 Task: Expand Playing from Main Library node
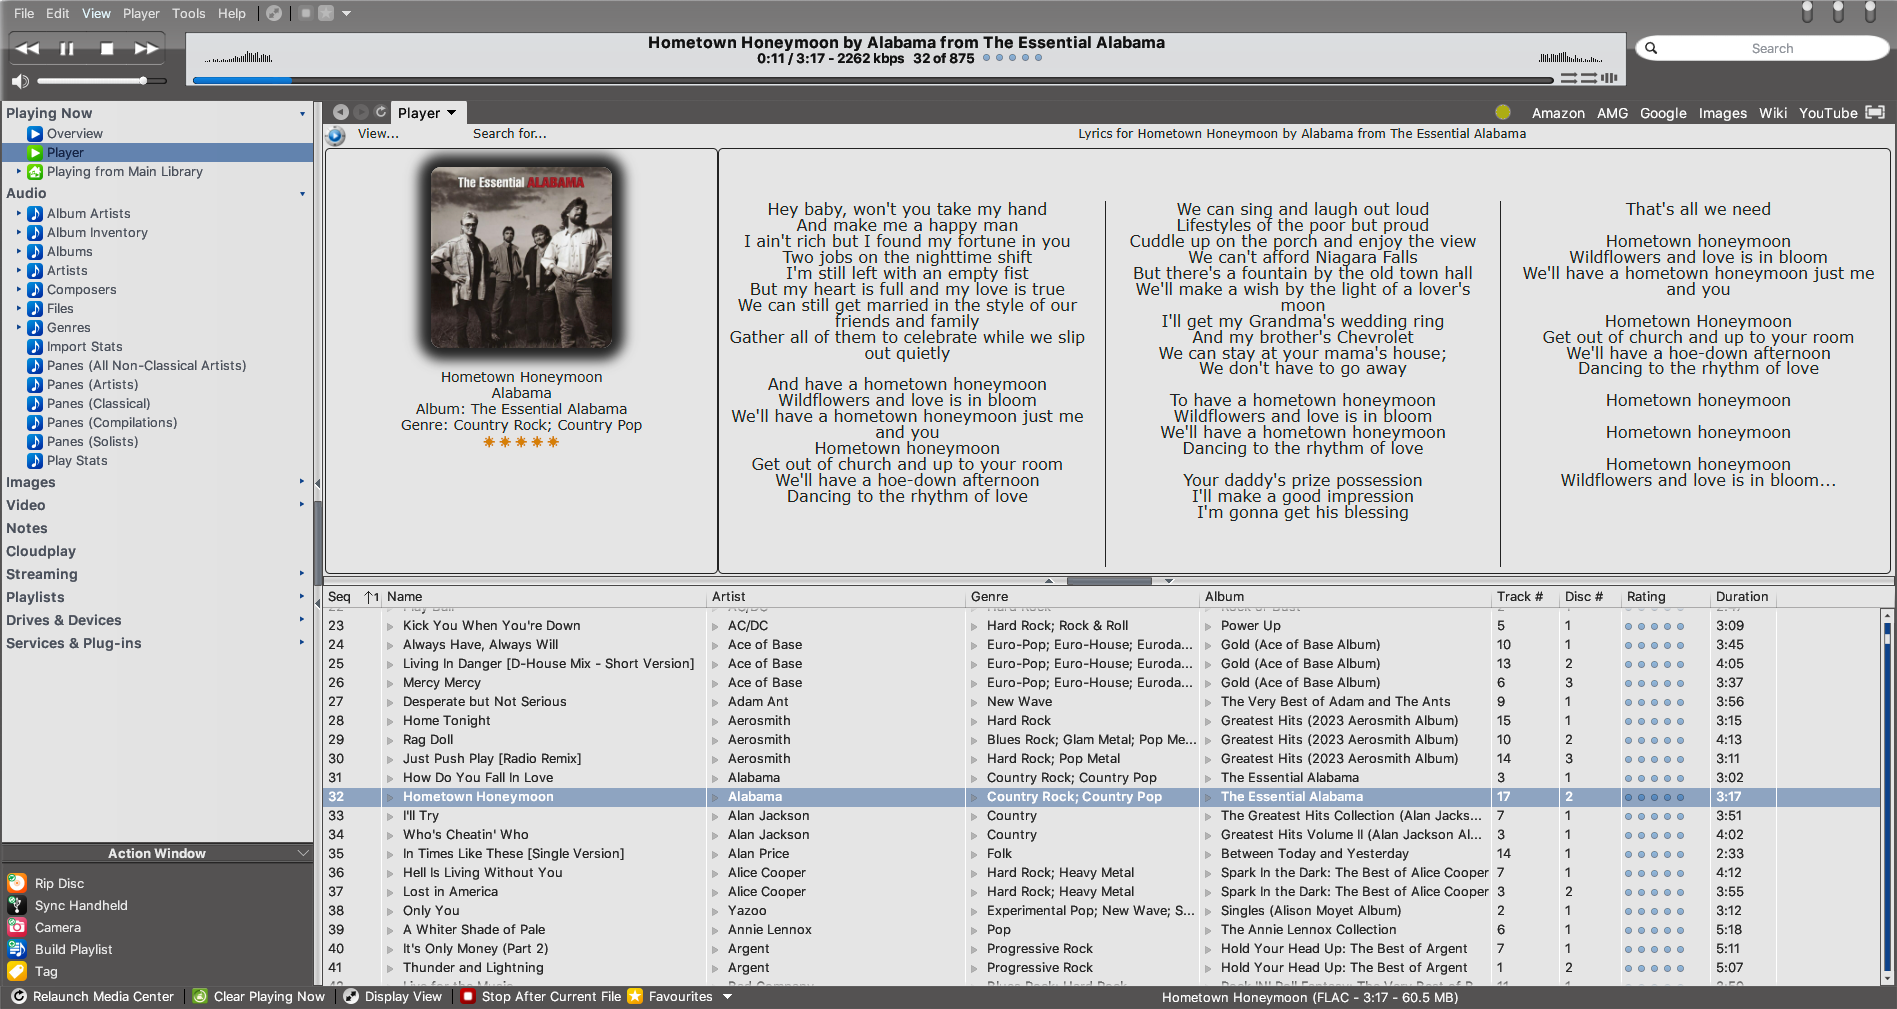pos(18,171)
